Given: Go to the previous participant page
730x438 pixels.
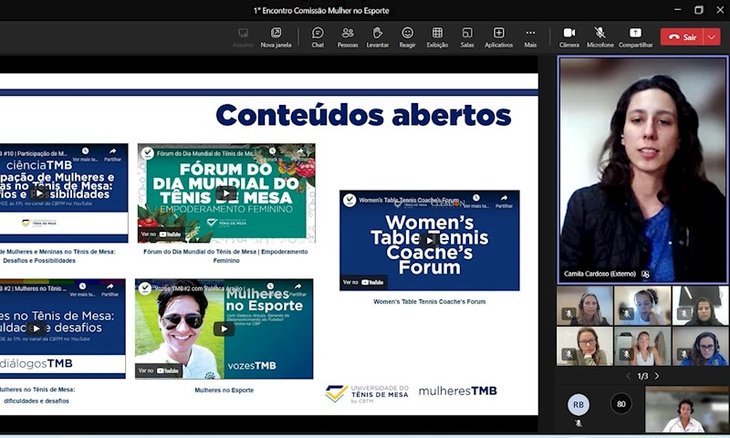Looking at the screenshot, I should tap(628, 376).
